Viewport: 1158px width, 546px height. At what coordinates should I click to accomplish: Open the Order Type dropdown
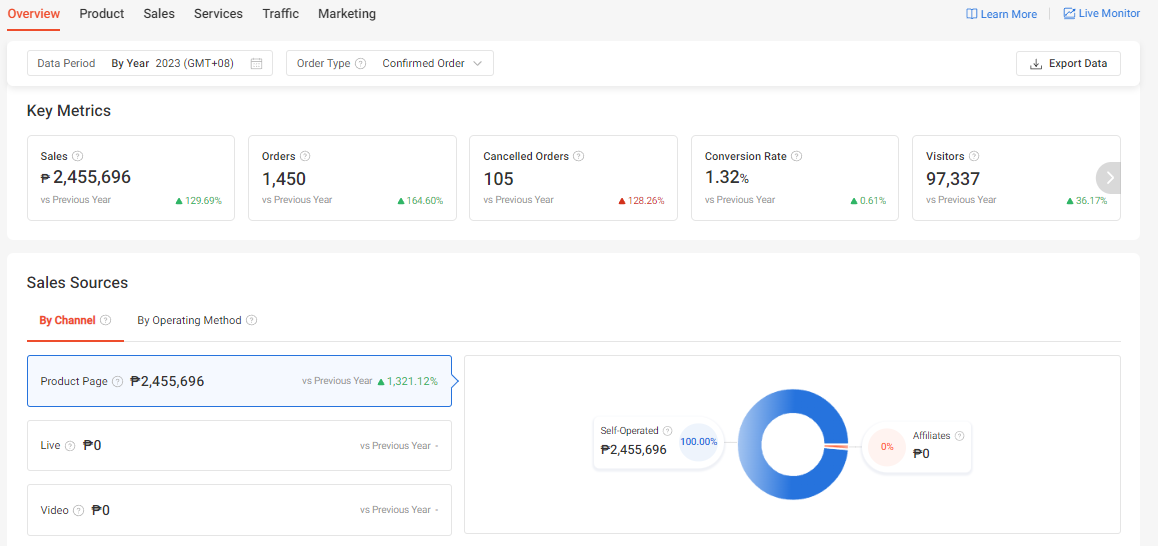[432, 64]
